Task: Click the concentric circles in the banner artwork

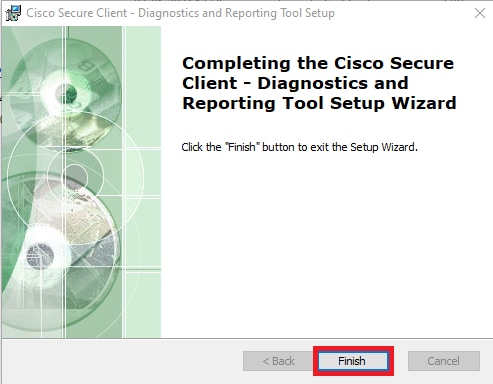Action: 75,175
